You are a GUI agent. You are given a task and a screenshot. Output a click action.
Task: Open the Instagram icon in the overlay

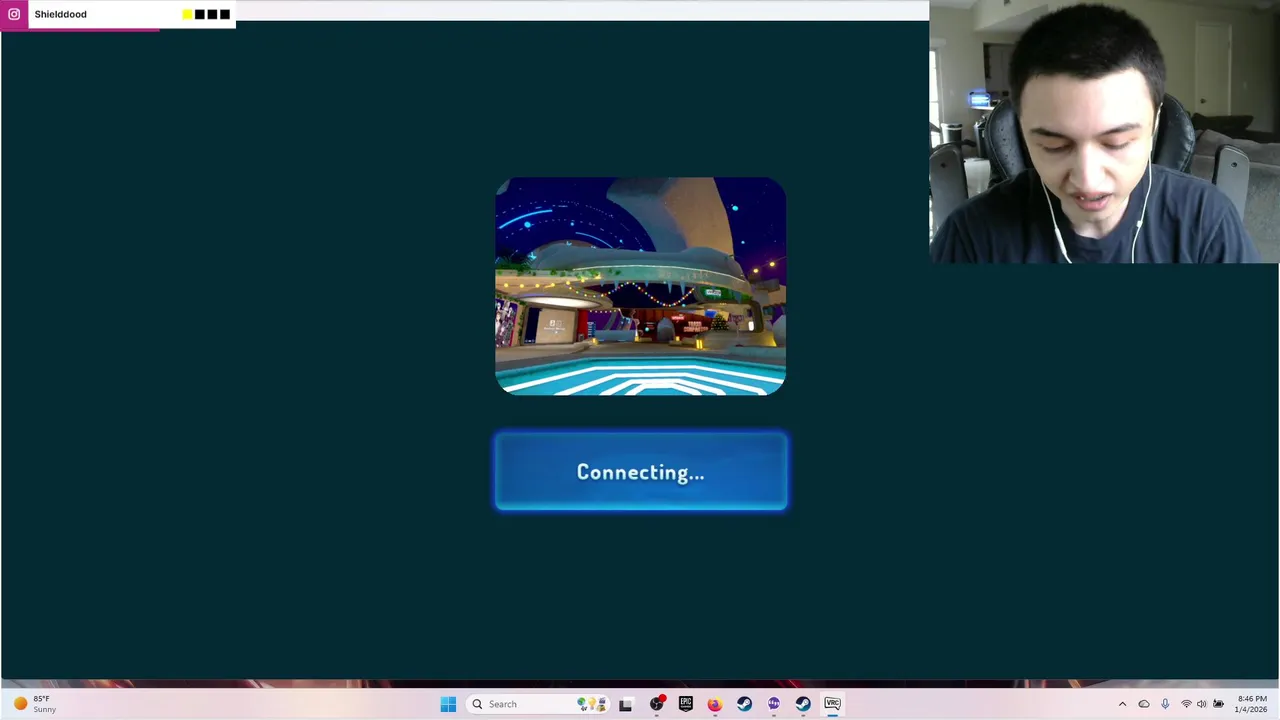[14, 14]
